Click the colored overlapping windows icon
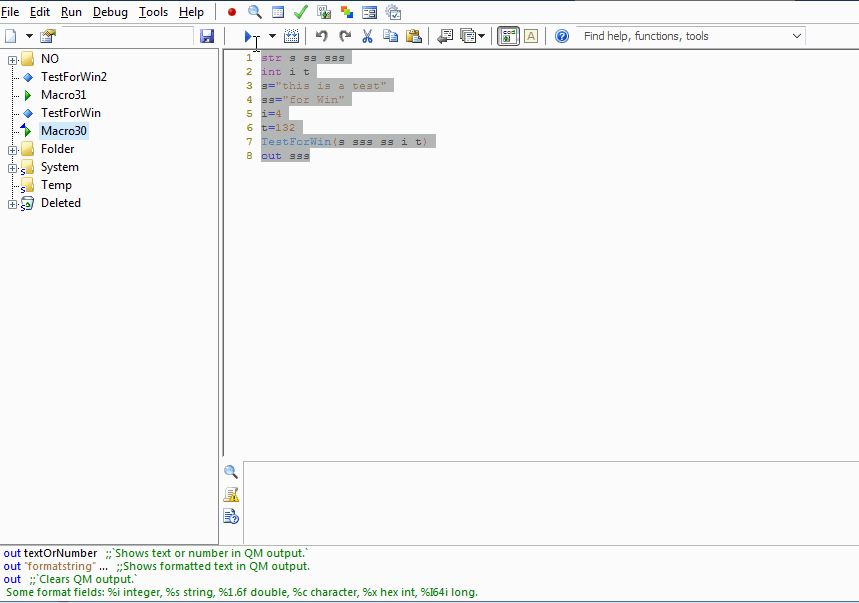Viewport: 859px width, 603px height. pos(347,12)
